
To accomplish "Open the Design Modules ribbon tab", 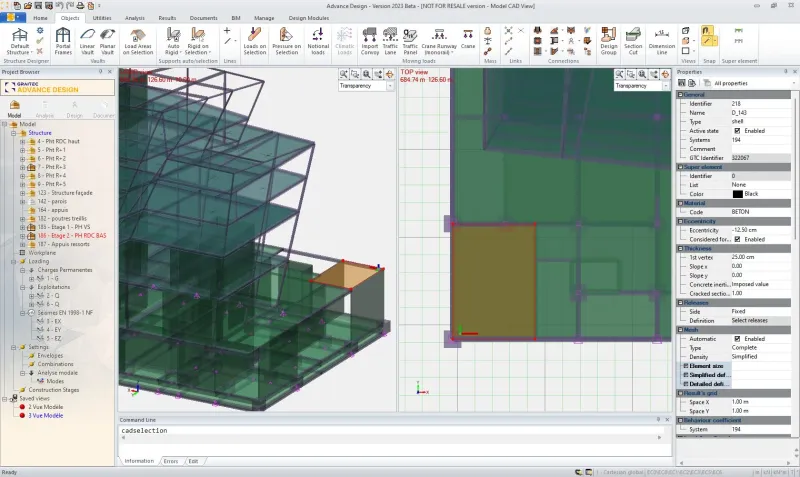I will click(x=309, y=18).
